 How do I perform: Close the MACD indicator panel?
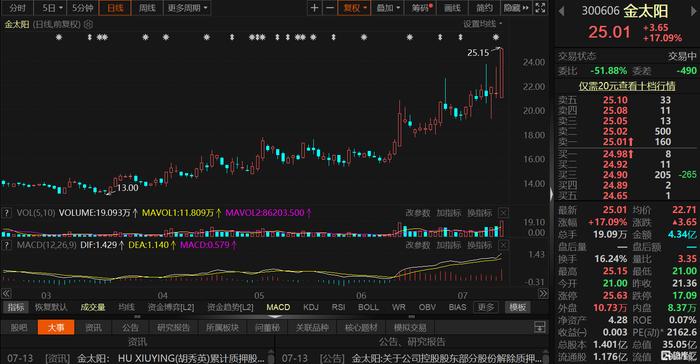(x=503, y=245)
